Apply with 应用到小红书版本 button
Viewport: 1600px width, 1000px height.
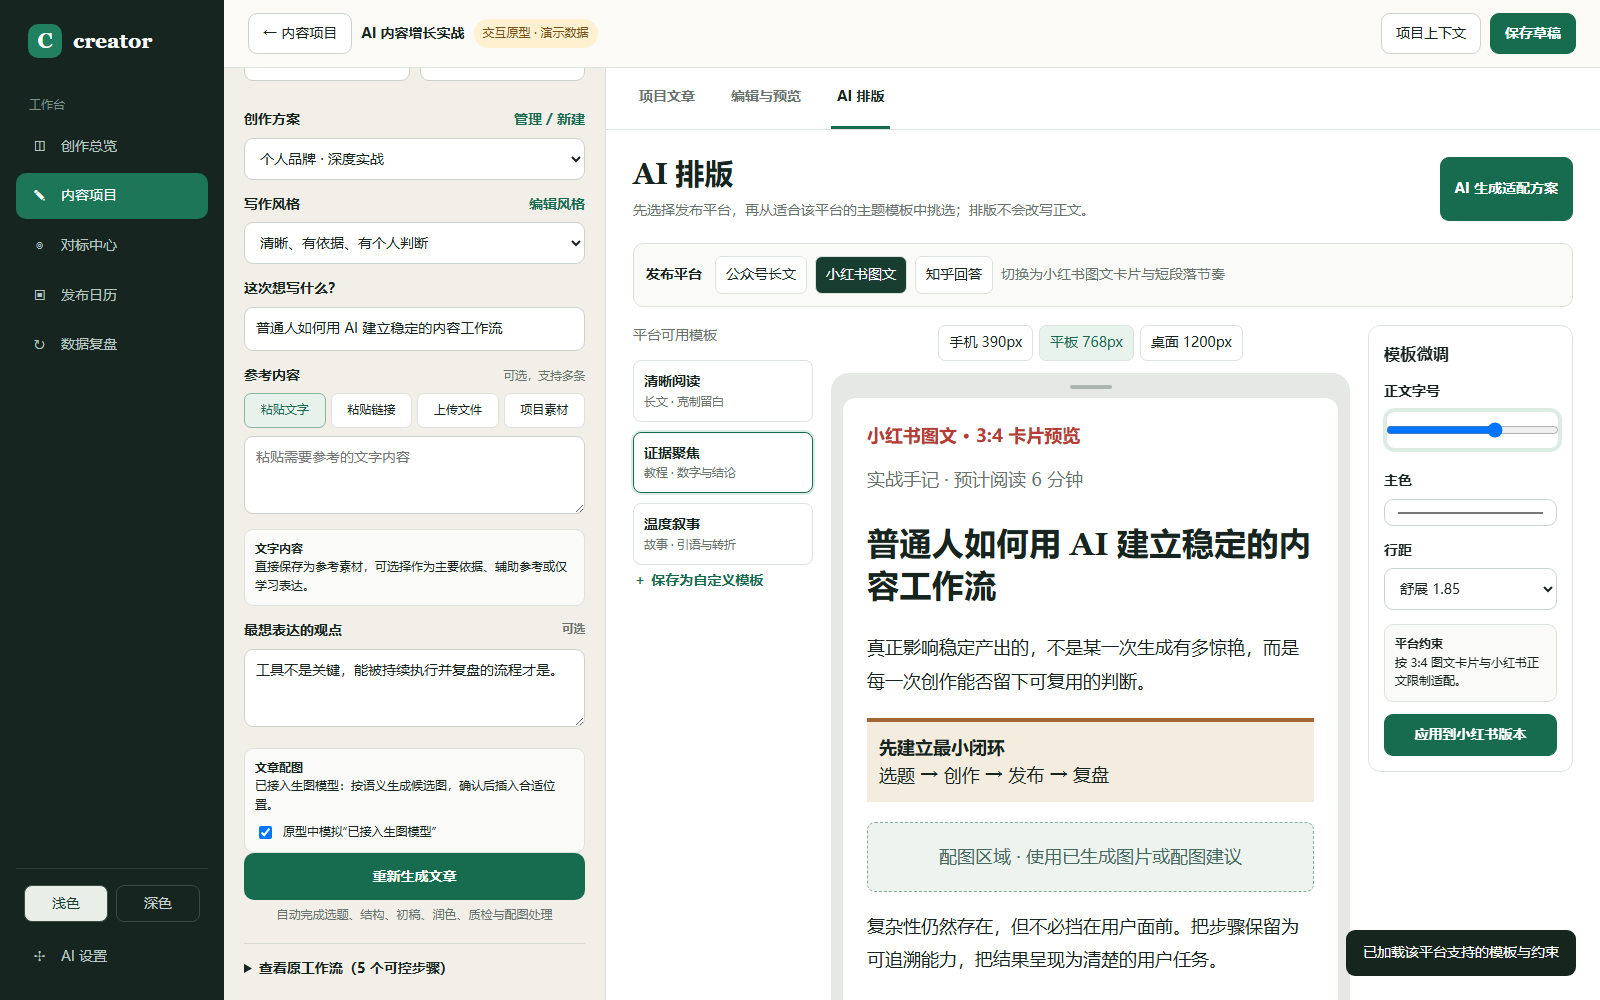pyautogui.click(x=1470, y=734)
